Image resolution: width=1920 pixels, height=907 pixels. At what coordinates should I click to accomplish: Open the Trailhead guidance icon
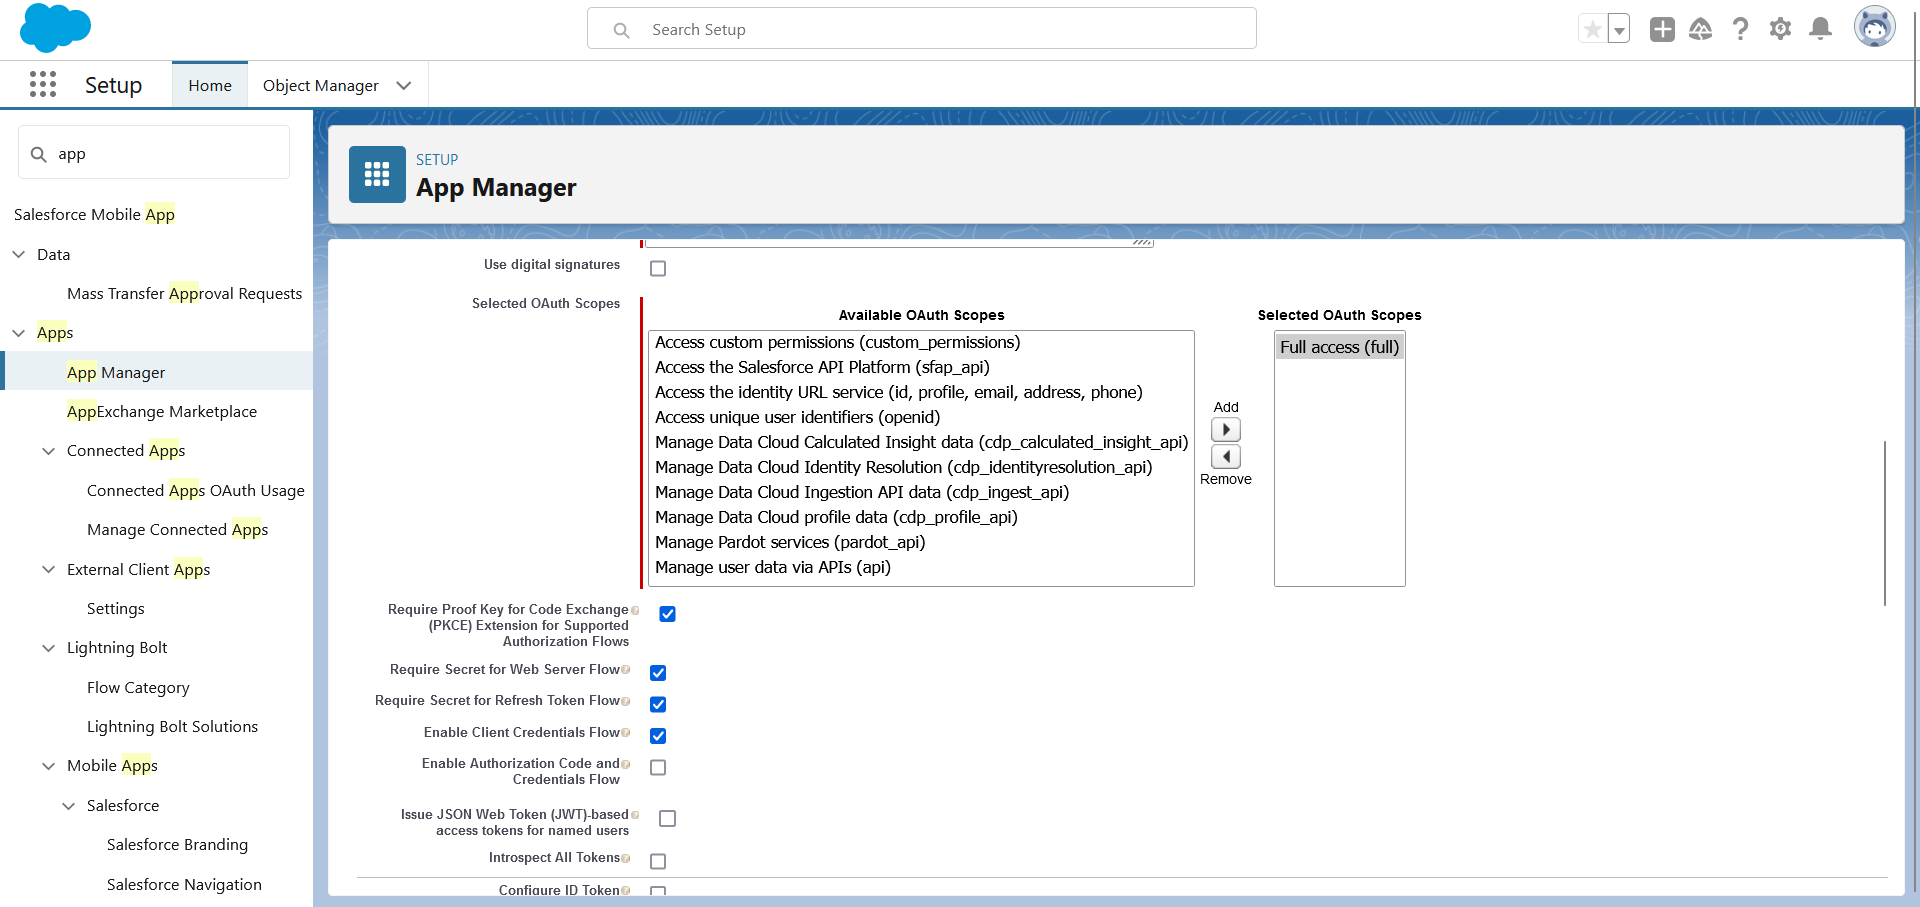(x=1700, y=29)
